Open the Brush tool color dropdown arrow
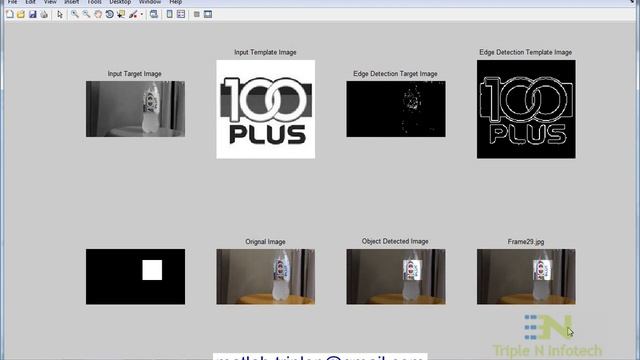This screenshot has height=360, width=640. 142,15
